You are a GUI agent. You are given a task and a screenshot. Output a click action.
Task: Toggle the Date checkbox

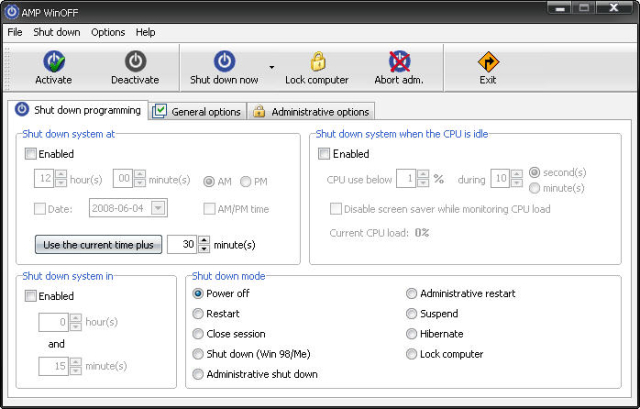[x=40, y=209]
